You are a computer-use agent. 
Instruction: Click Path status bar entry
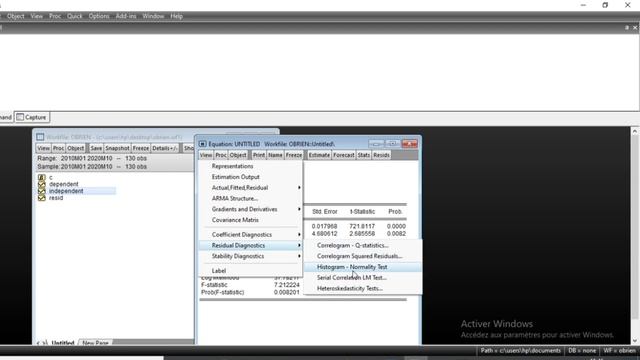tap(520, 351)
